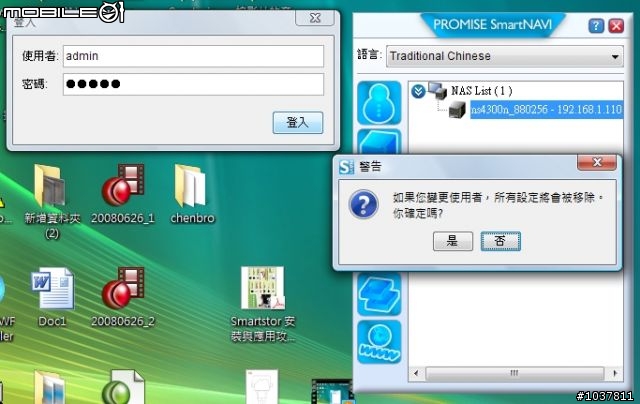This screenshot has width=640, height=404.
Task: Click right arrow of NAS list scrollbar
Action: 615,373
